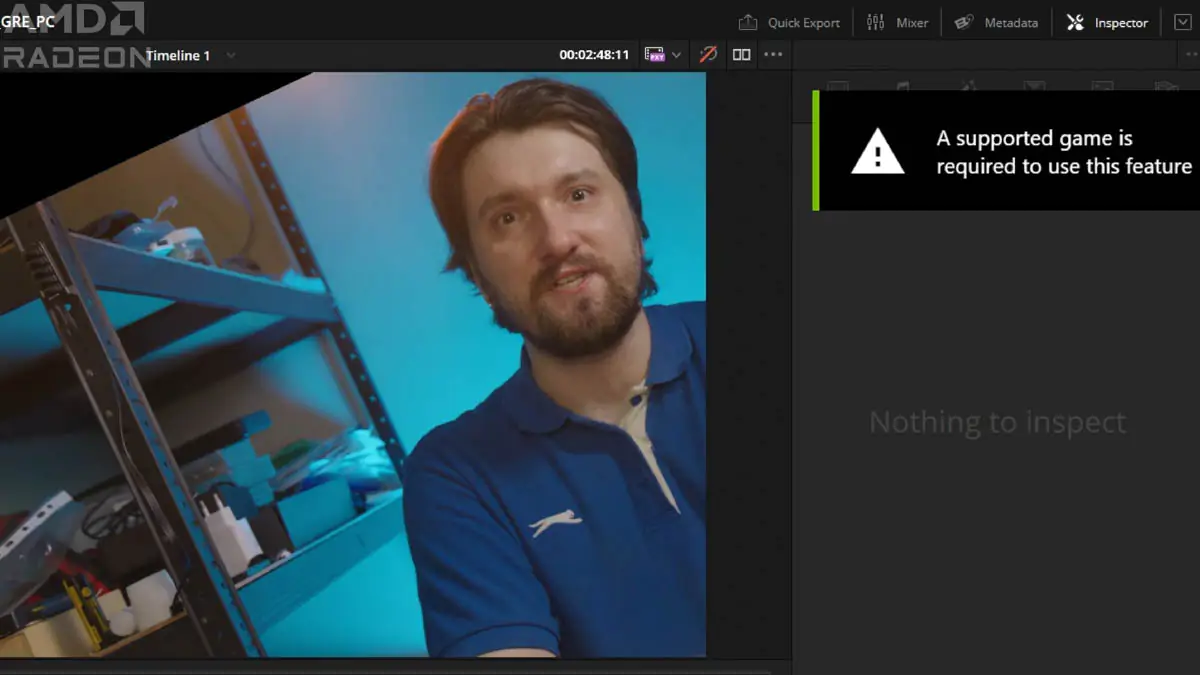
Task: Show the Metadata panel
Action: pyautogui.click(x=996, y=22)
